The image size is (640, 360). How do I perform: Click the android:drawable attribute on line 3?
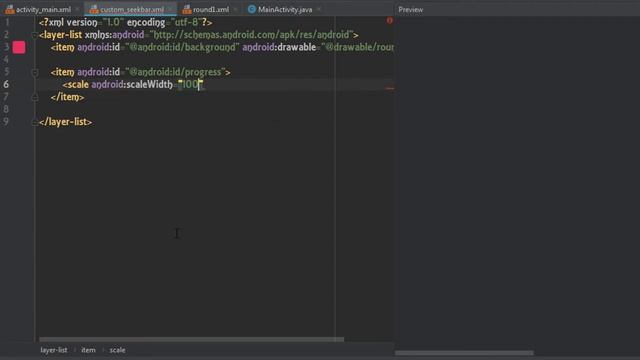pos(279,47)
